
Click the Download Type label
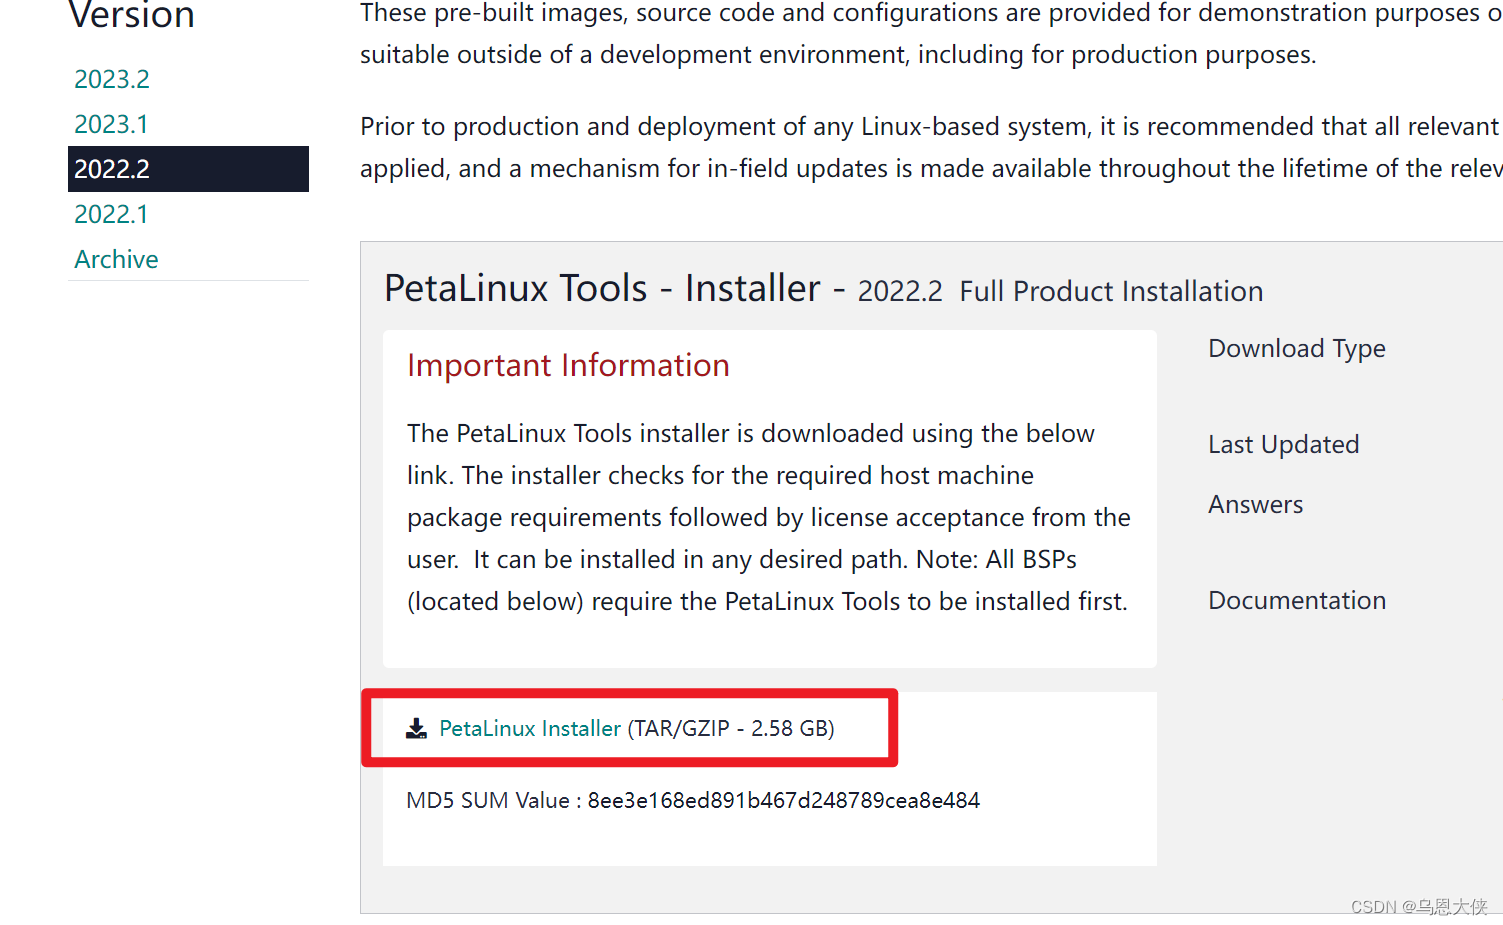1296,348
